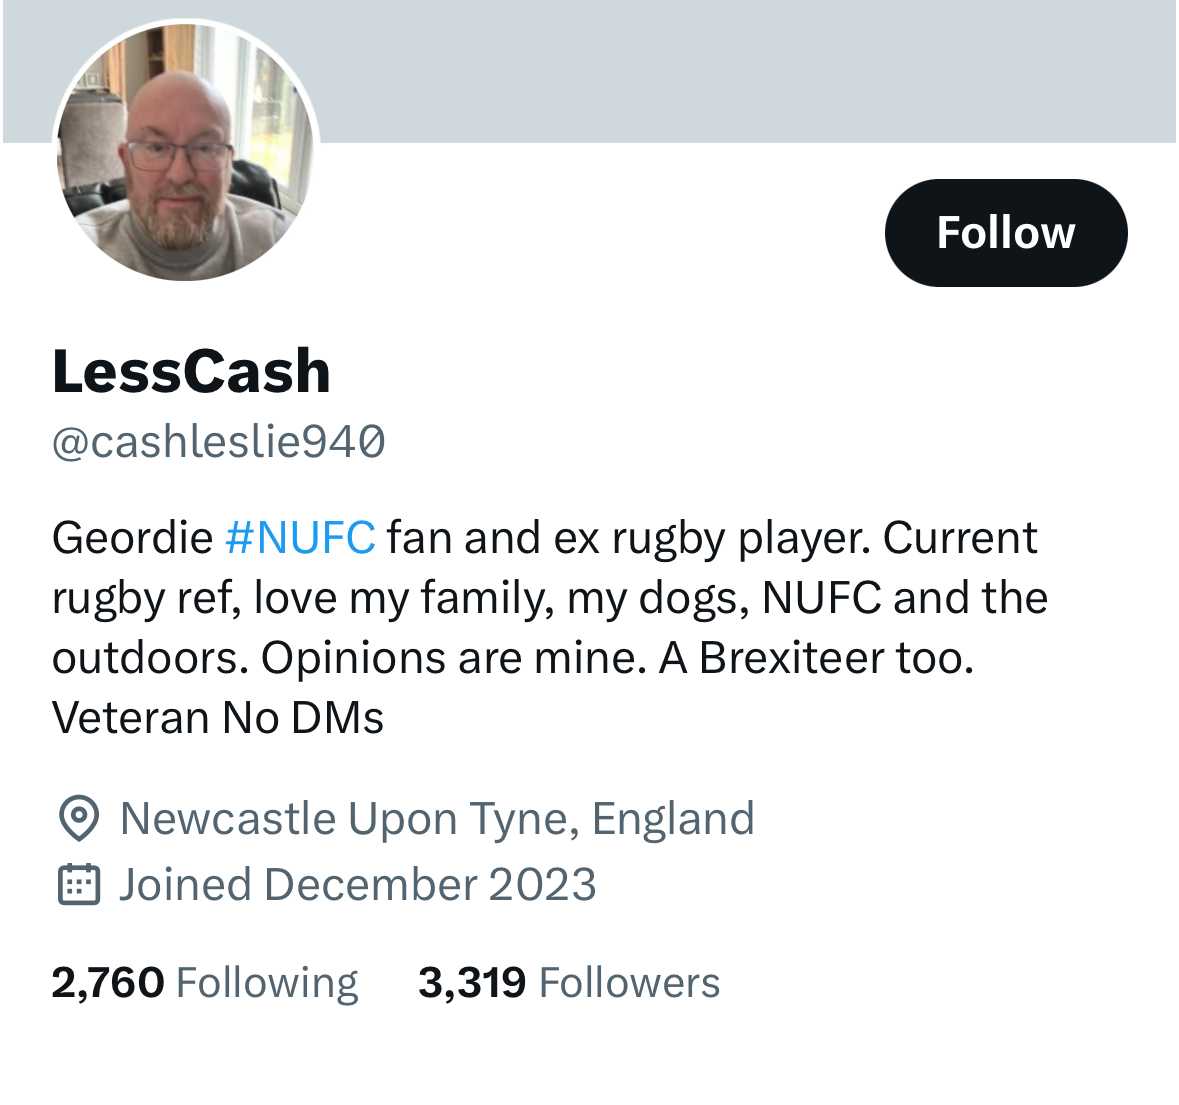Viewport: 1179px width, 1105px height.
Task: Open the Followers list label
Action: point(629,983)
